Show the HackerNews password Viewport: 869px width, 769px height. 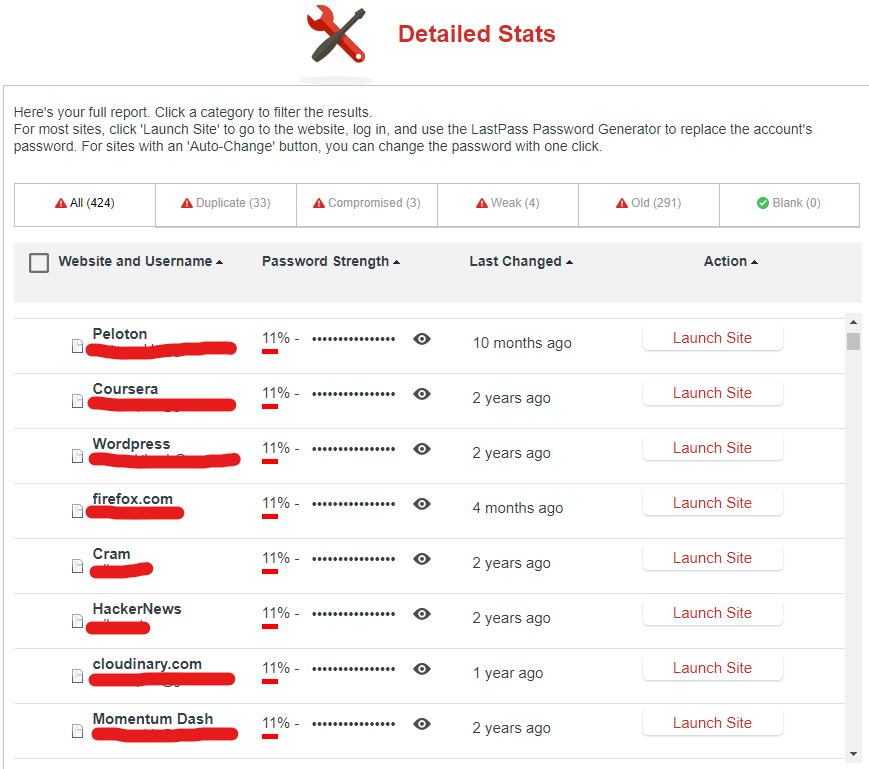click(x=422, y=613)
